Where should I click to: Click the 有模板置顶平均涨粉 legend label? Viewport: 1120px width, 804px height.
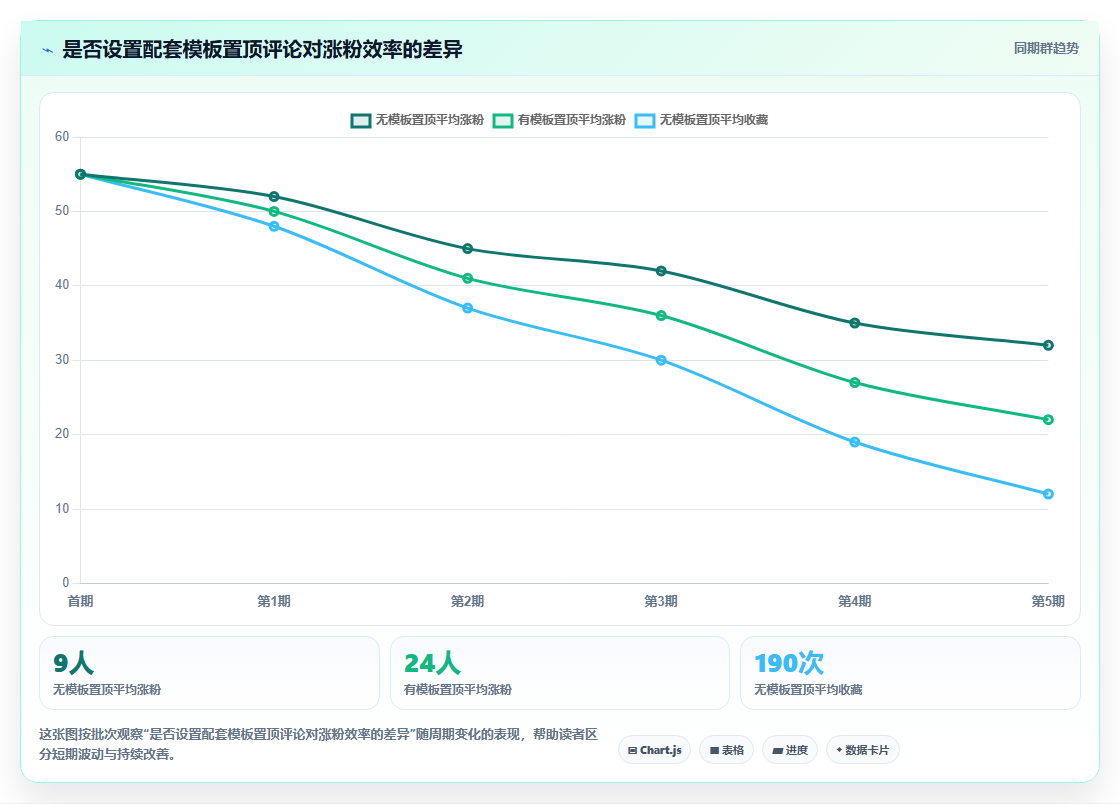pos(571,120)
